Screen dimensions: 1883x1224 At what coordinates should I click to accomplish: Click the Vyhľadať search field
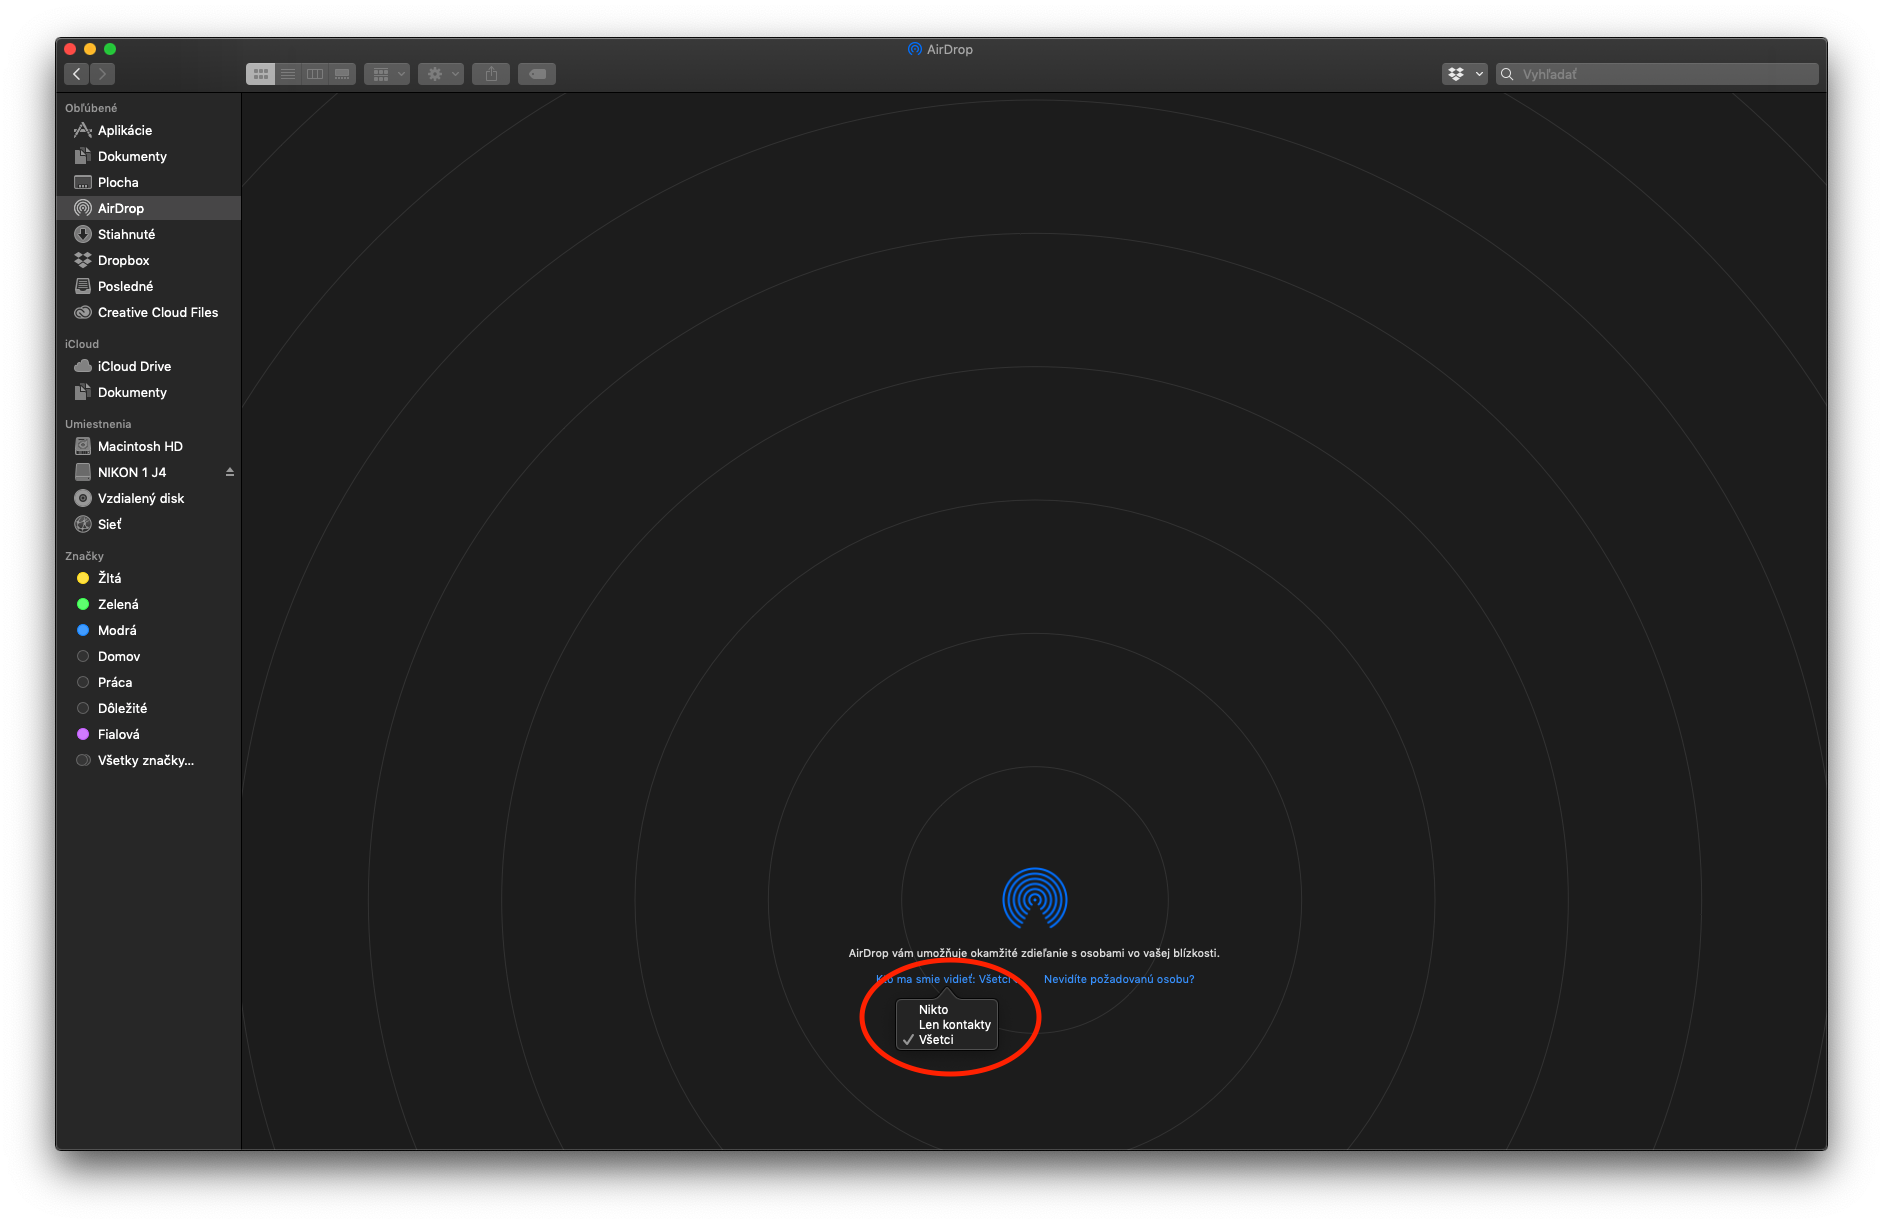coord(1657,74)
